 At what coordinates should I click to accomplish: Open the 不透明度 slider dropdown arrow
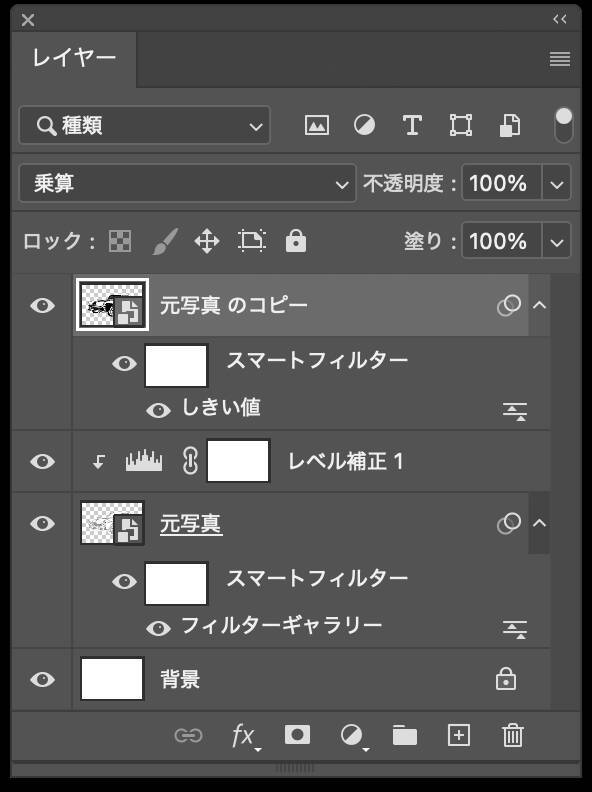557,183
